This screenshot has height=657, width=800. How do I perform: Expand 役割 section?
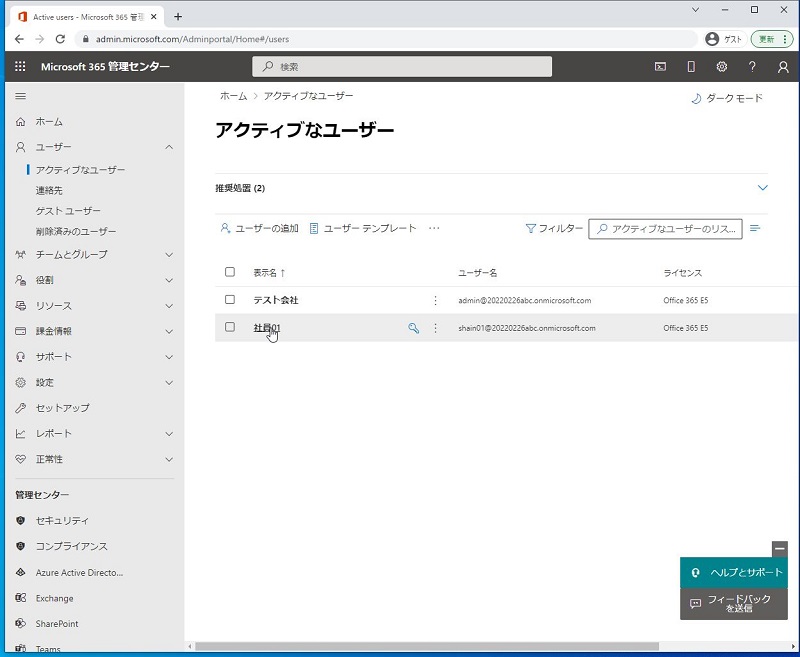click(169, 280)
